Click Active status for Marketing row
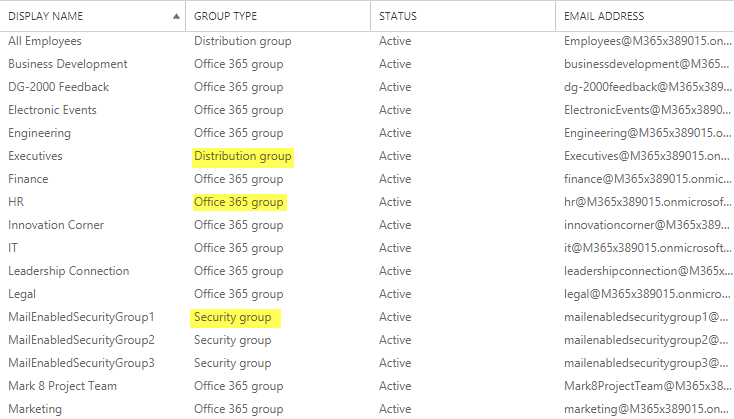Viewport: 734px width, 419px height. 395,409
